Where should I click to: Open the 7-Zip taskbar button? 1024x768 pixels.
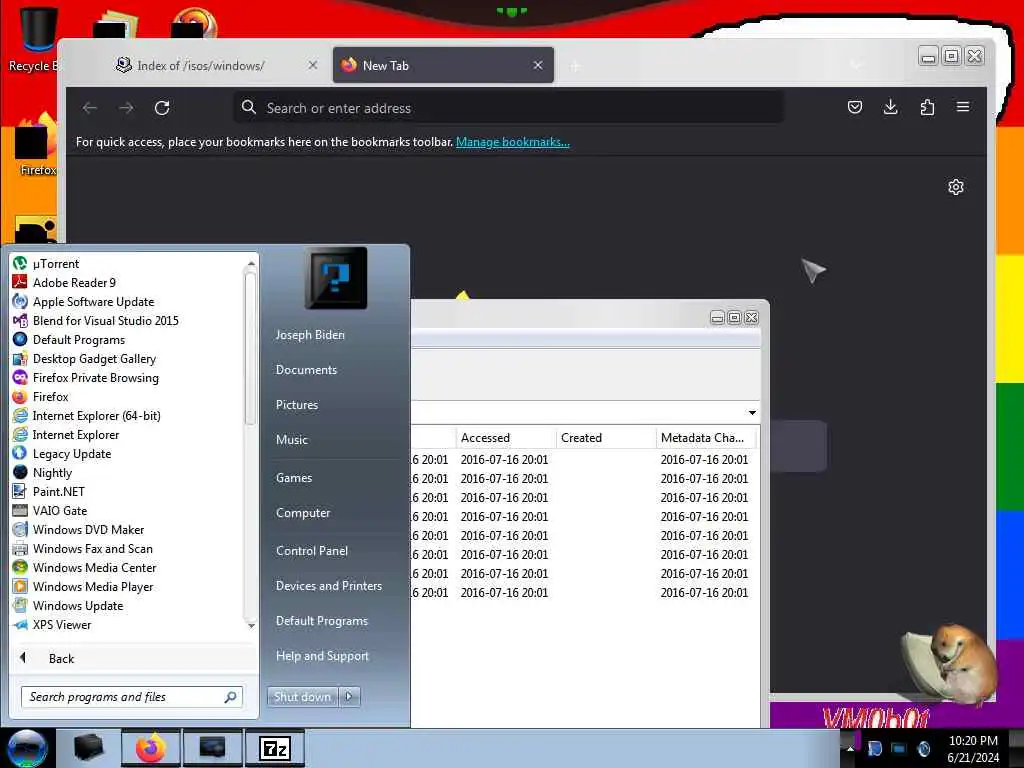click(274, 748)
